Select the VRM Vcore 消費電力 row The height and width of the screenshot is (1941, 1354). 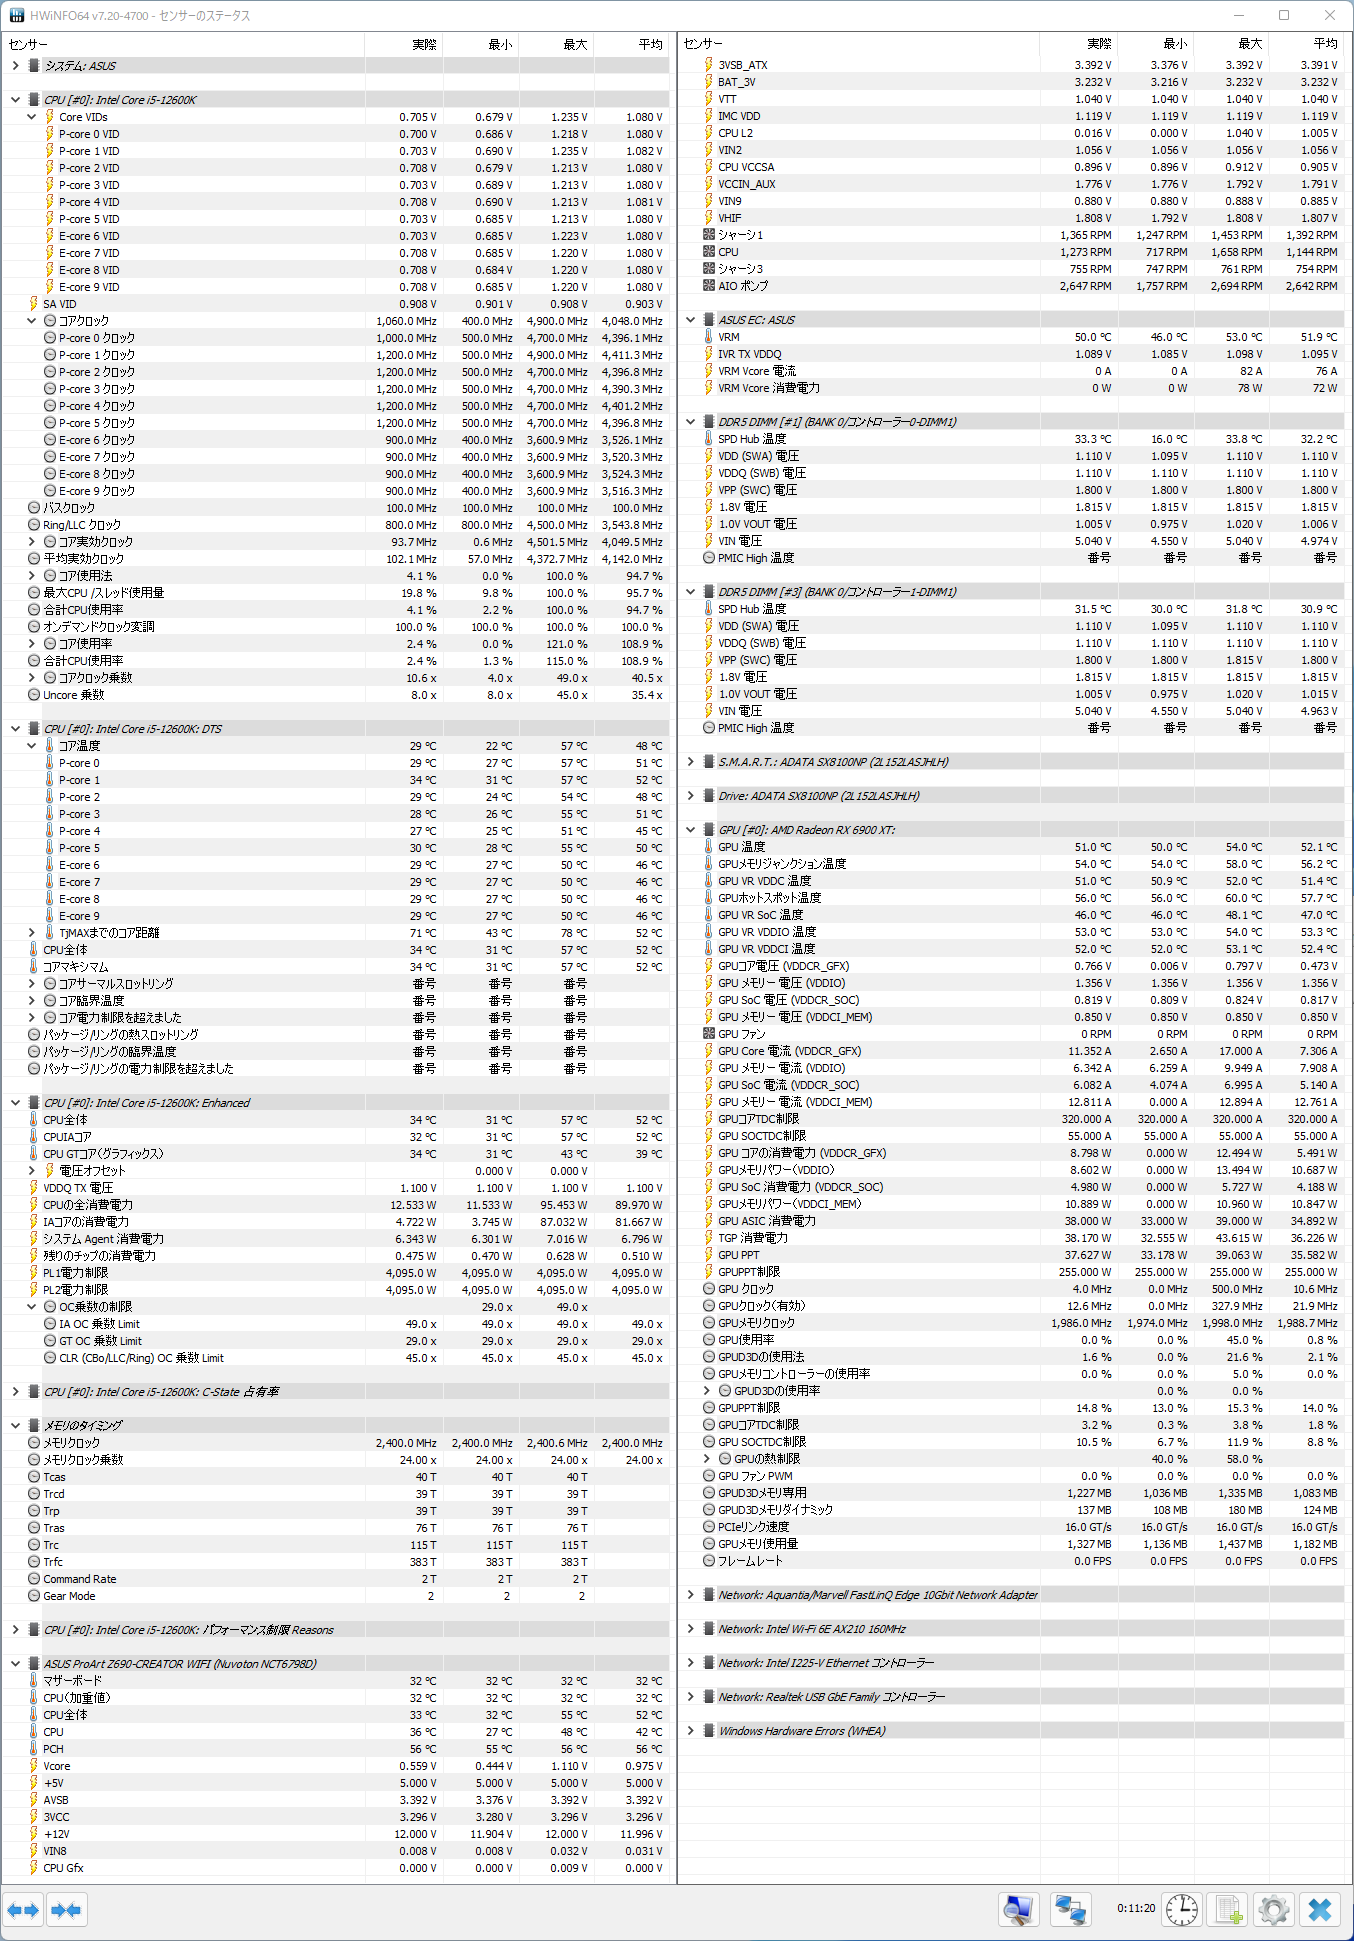[x=1011, y=388]
